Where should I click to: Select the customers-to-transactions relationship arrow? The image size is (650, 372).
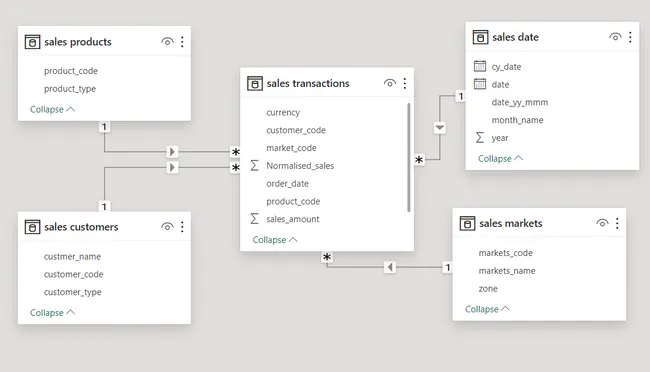tap(172, 168)
